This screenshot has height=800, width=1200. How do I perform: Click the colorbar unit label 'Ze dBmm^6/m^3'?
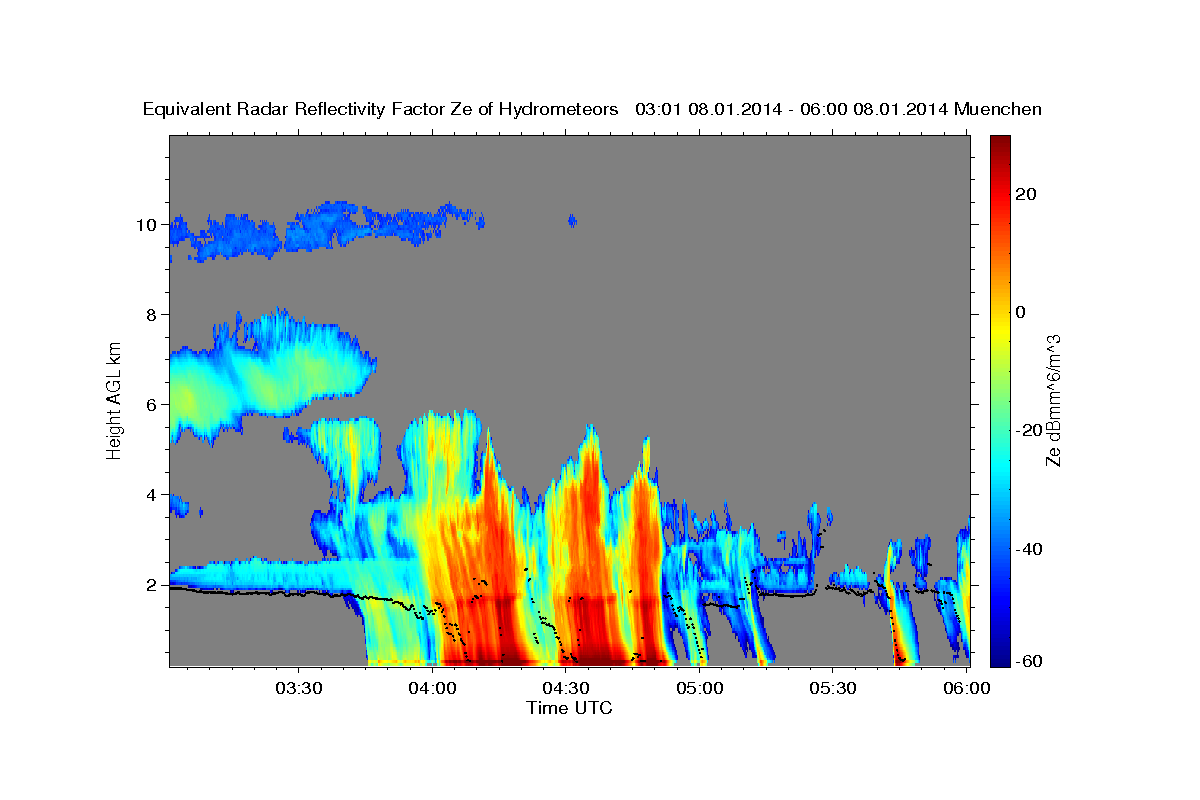pos(1053,400)
